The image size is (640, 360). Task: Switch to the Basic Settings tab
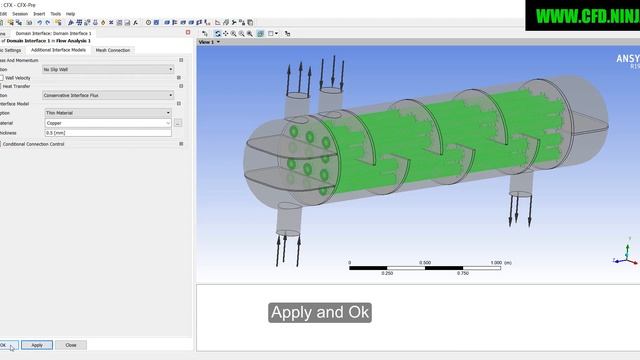pyautogui.click(x=11, y=50)
